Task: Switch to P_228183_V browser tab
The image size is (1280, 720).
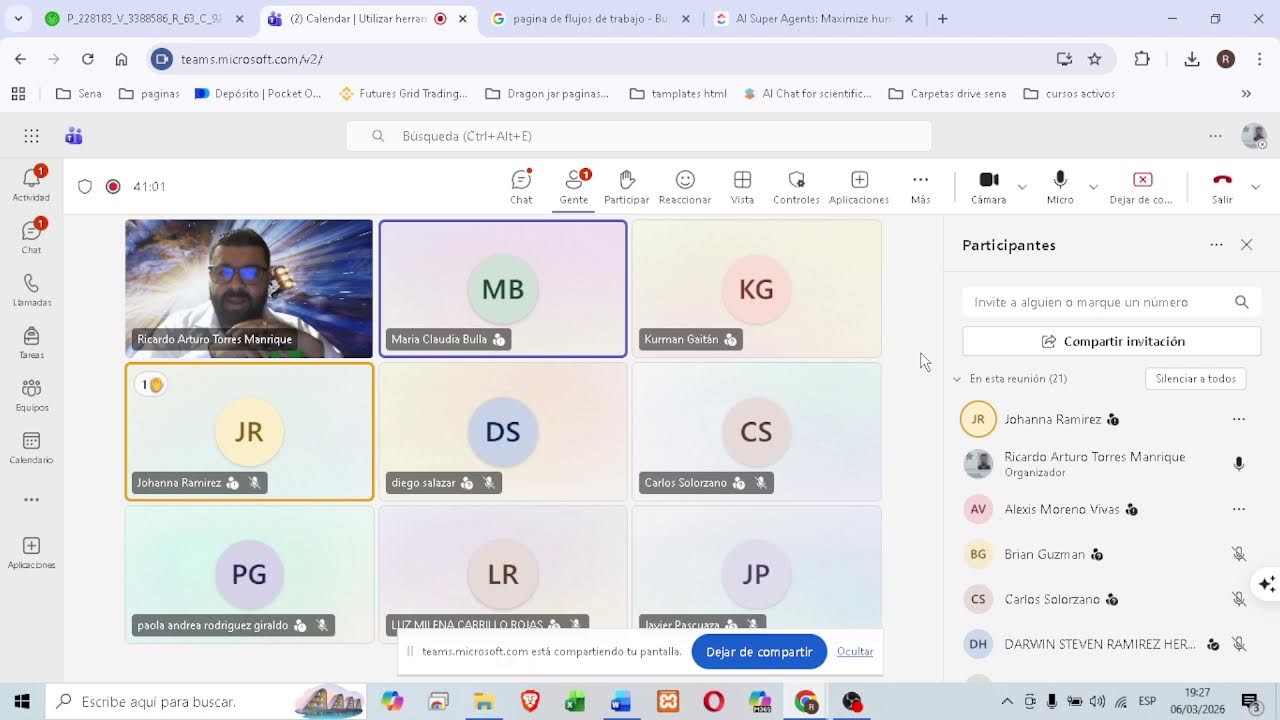Action: coord(145,19)
